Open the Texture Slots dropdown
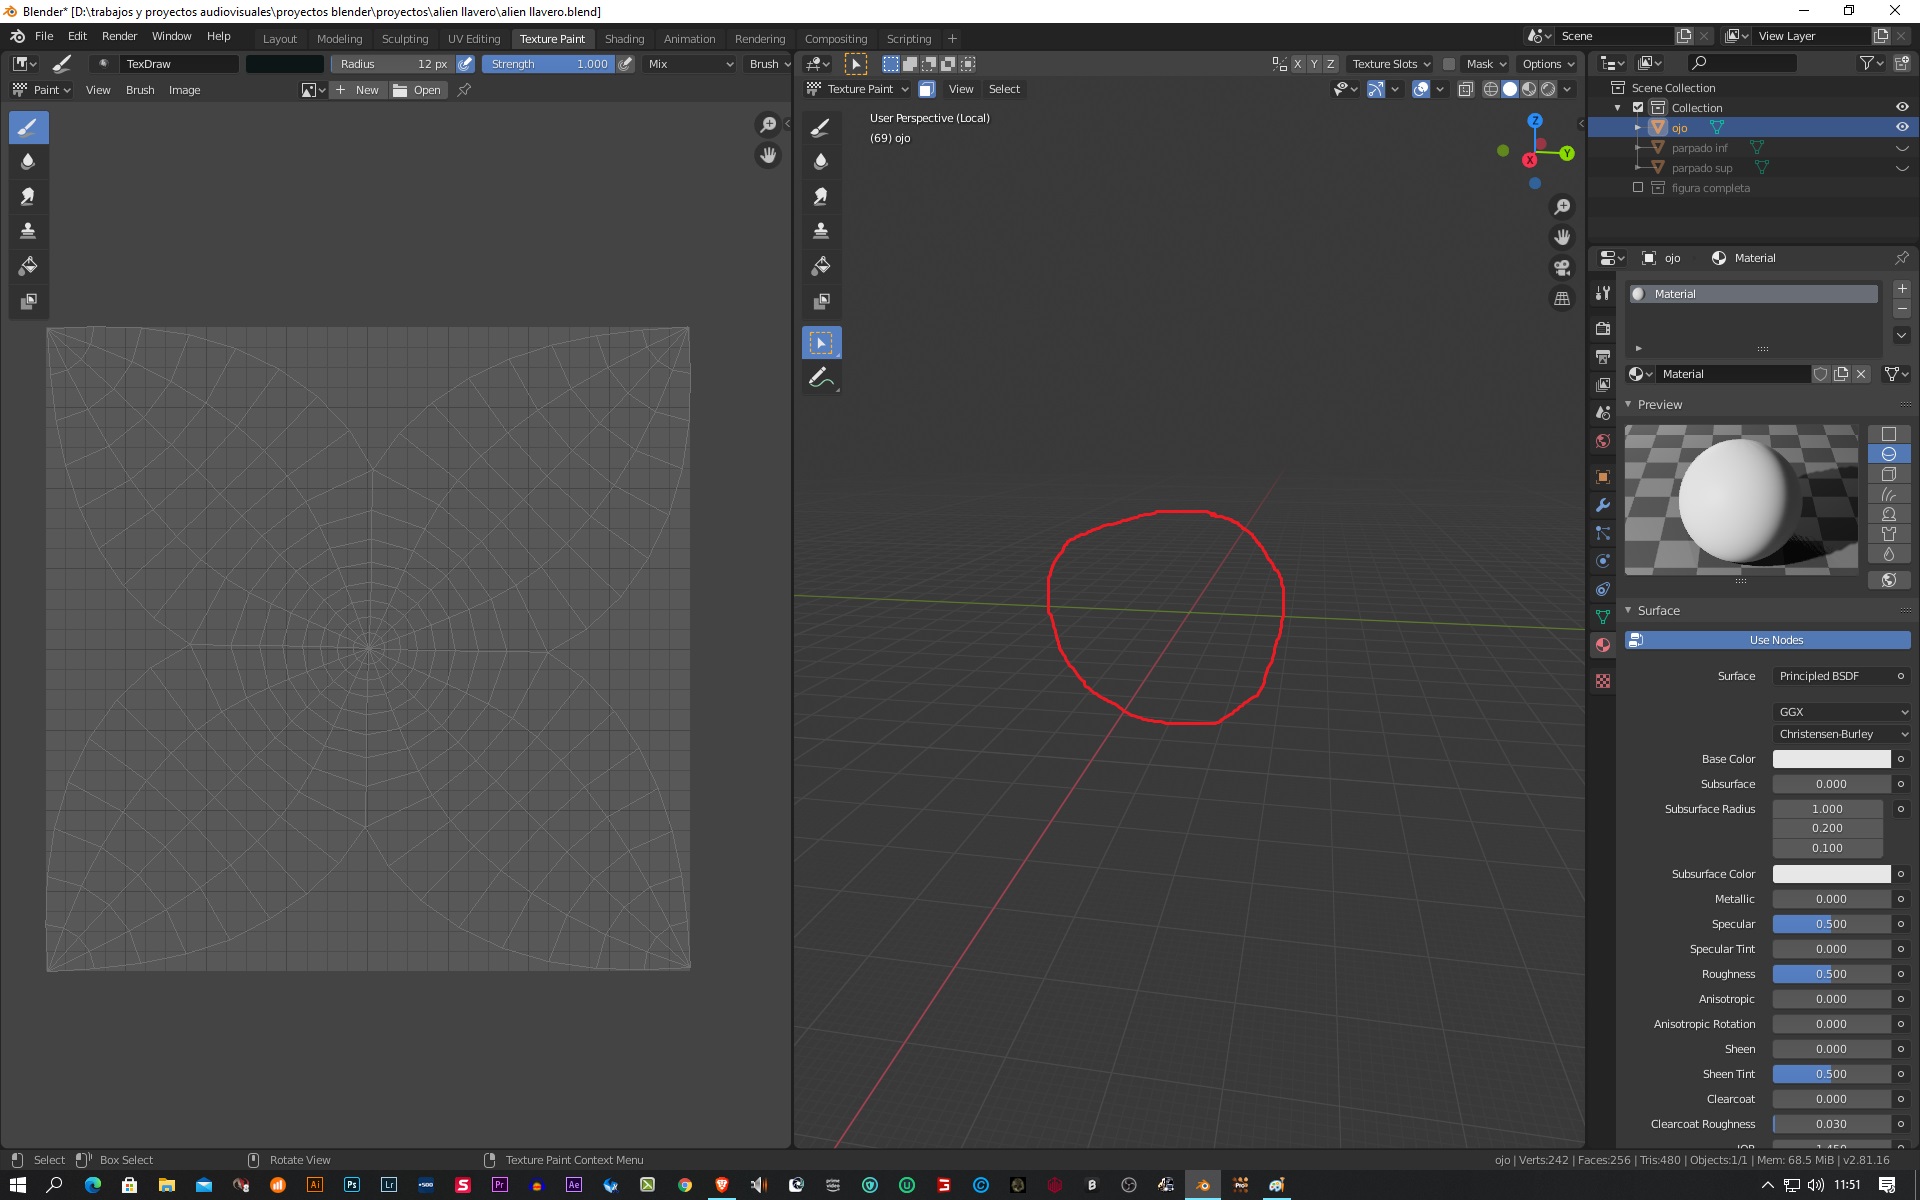Viewport: 1920px width, 1200px height. pyautogui.click(x=1390, y=64)
